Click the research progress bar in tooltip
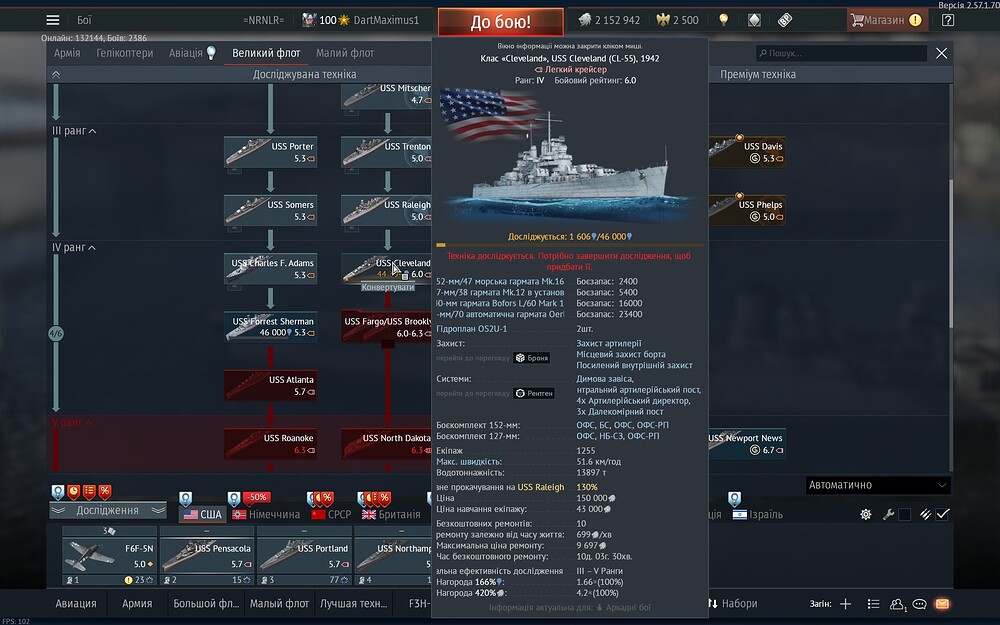Screen dimensions: 1000x625 click(x=570, y=245)
